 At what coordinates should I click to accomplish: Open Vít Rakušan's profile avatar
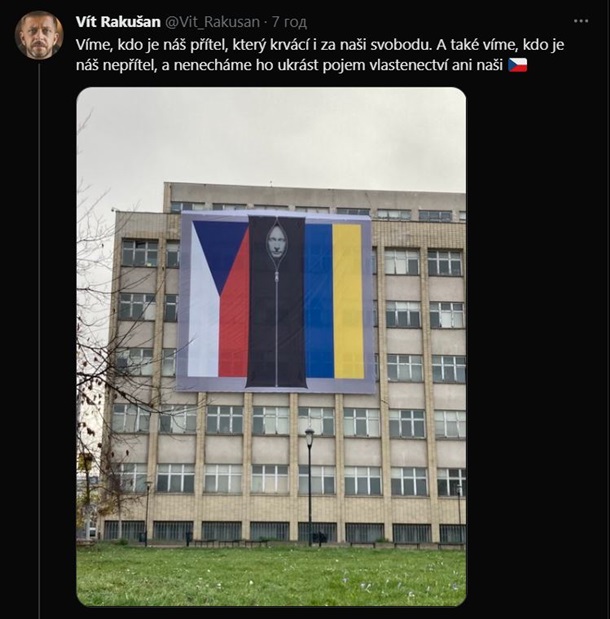(39, 35)
